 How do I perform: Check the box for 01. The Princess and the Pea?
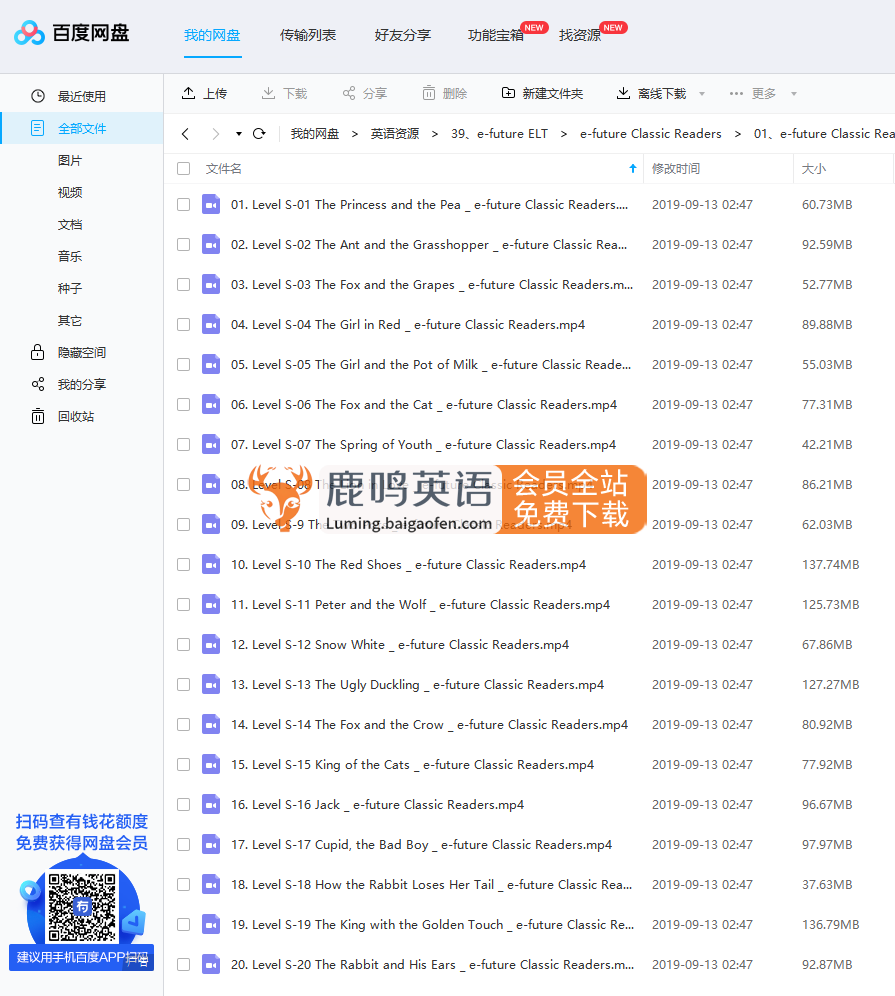[x=184, y=205]
